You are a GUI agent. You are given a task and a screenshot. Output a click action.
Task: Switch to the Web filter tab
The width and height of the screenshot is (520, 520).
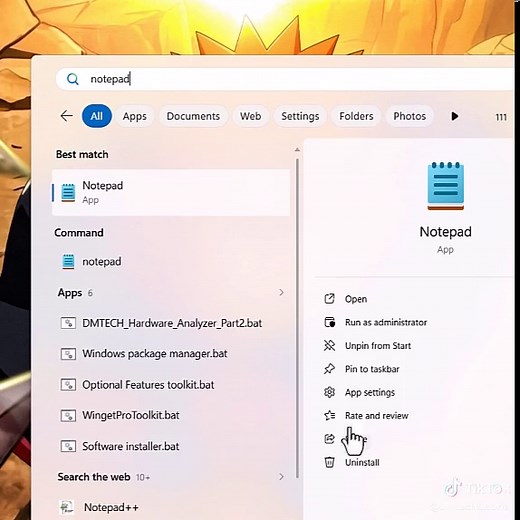pos(250,116)
